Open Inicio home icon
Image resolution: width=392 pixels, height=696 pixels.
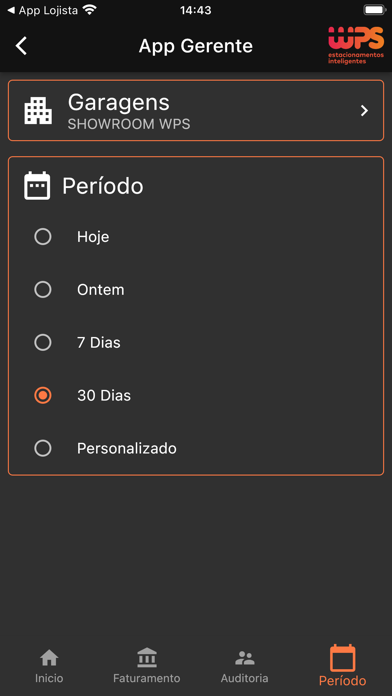click(x=49, y=658)
